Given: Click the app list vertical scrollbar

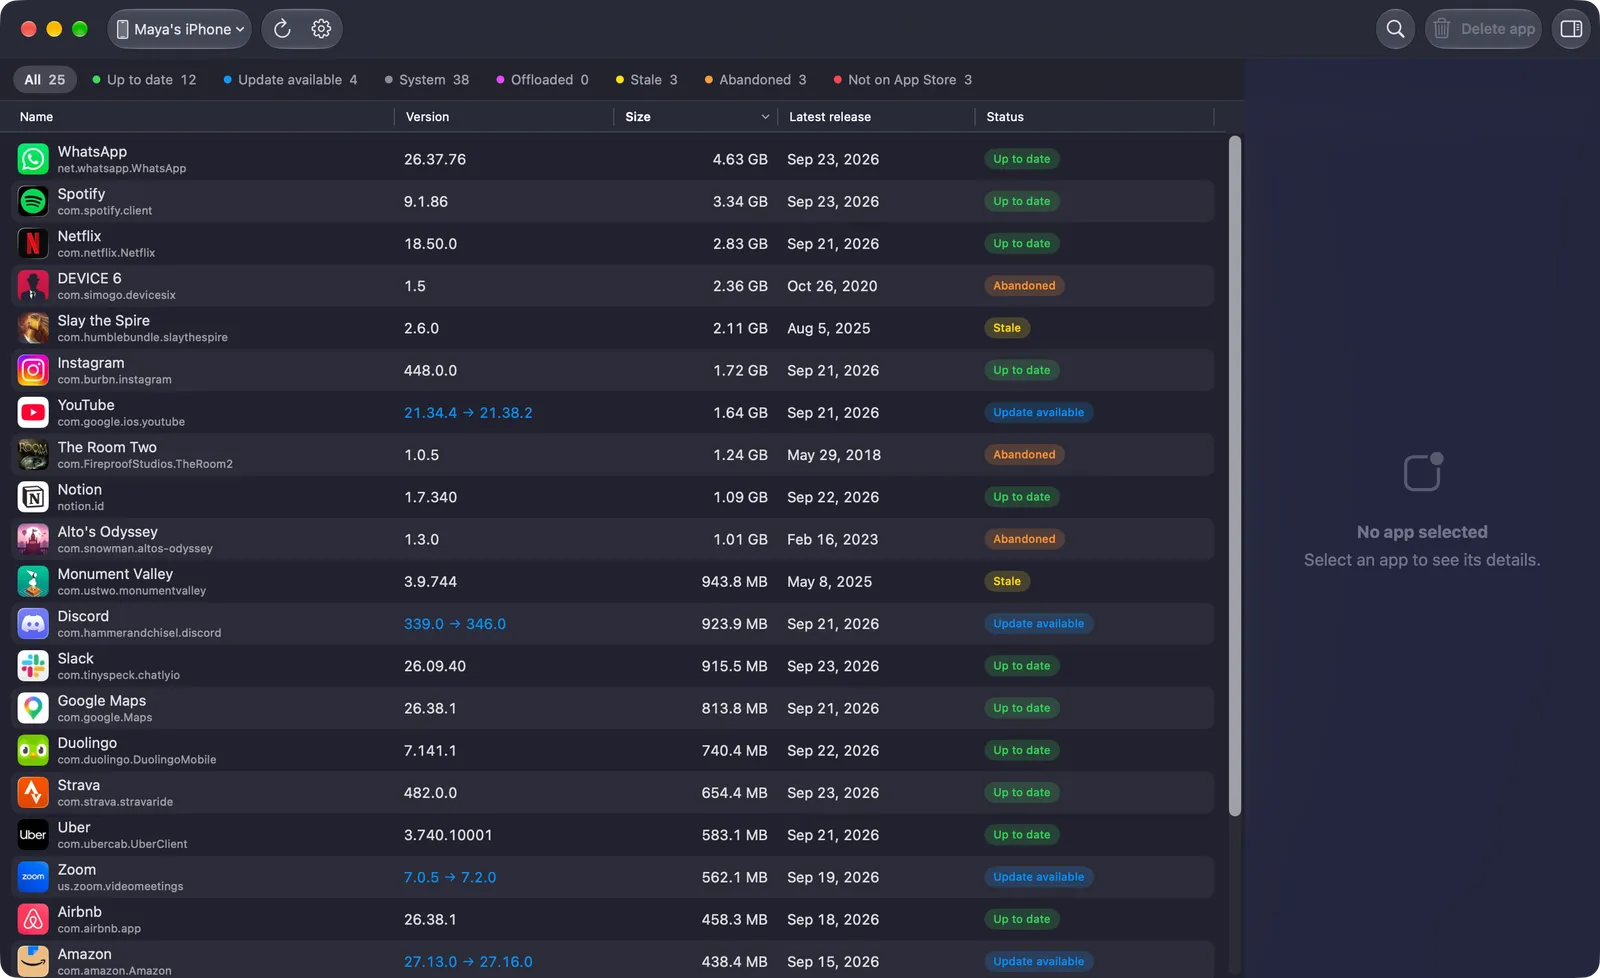Looking at the screenshot, I should (1235, 476).
